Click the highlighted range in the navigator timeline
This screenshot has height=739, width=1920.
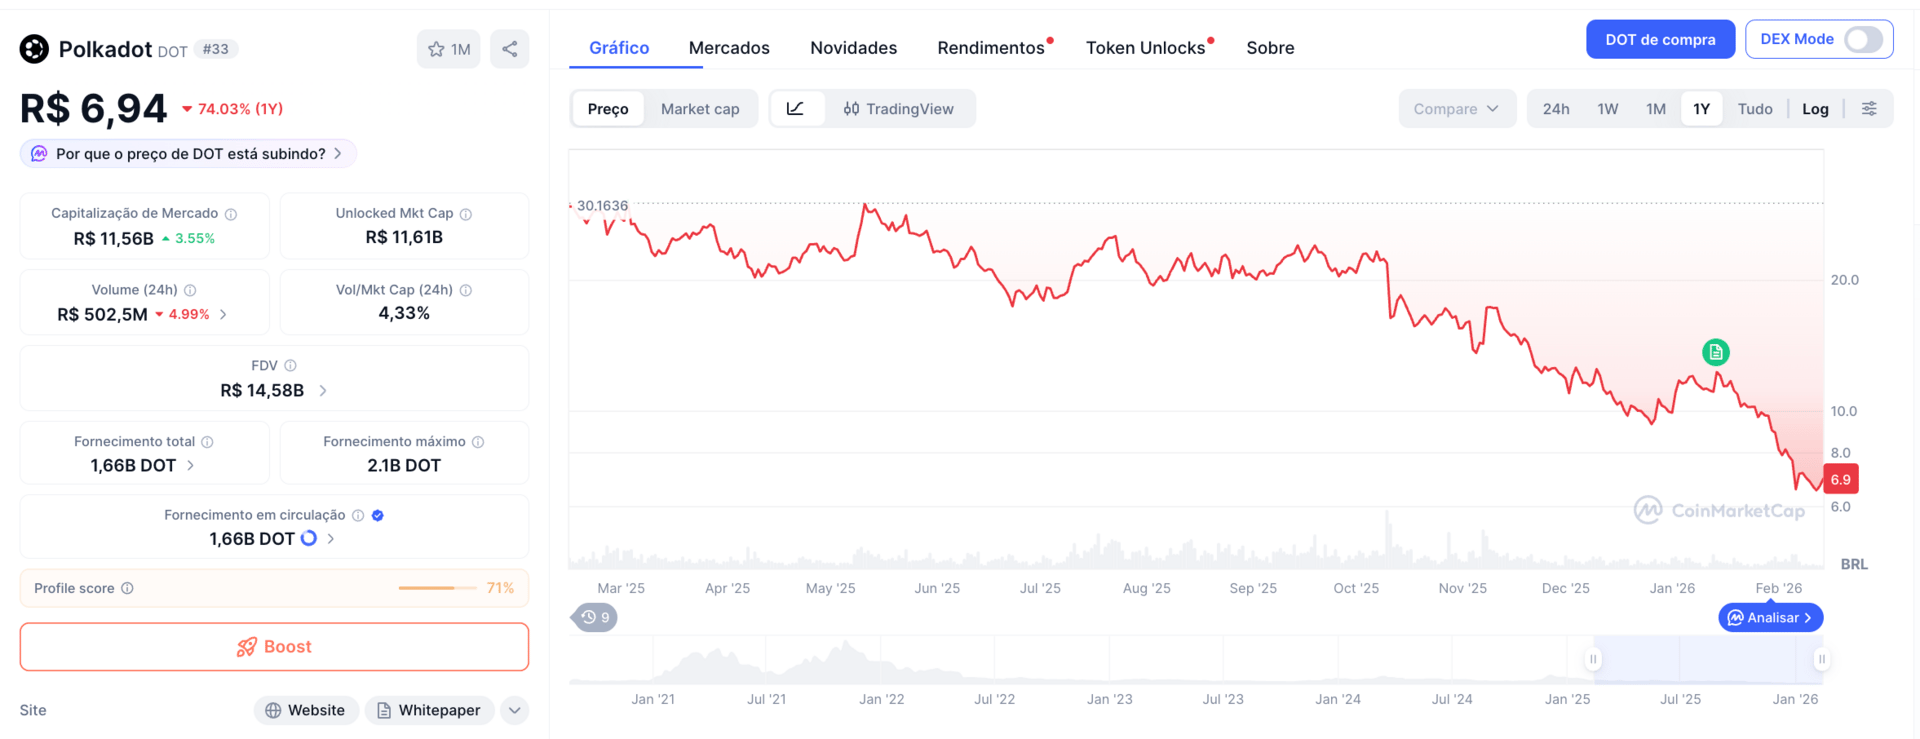point(1707,660)
